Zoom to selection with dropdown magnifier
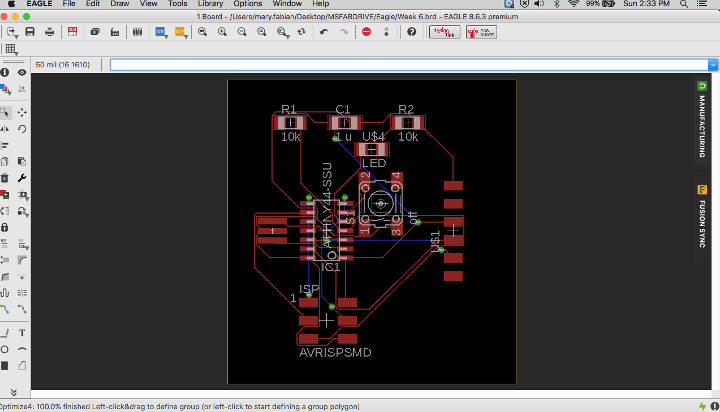This screenshot has width=720, height=412. click(x=283, y=32)
